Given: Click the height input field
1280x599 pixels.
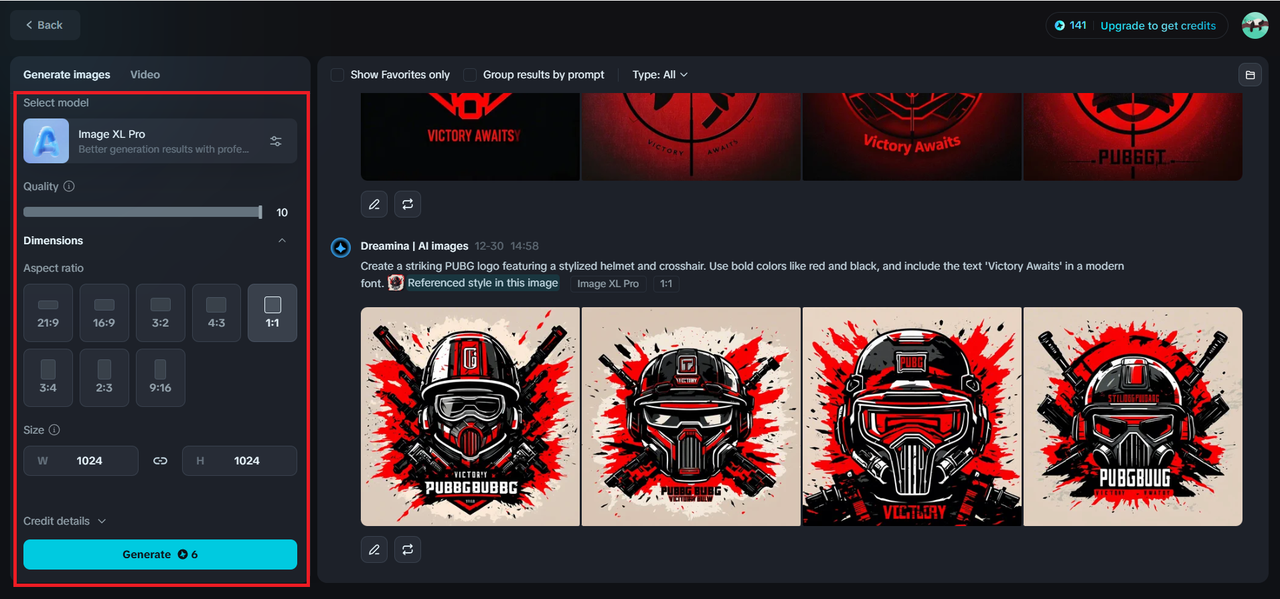Looking at the screenshot, I should click(239, 461).
